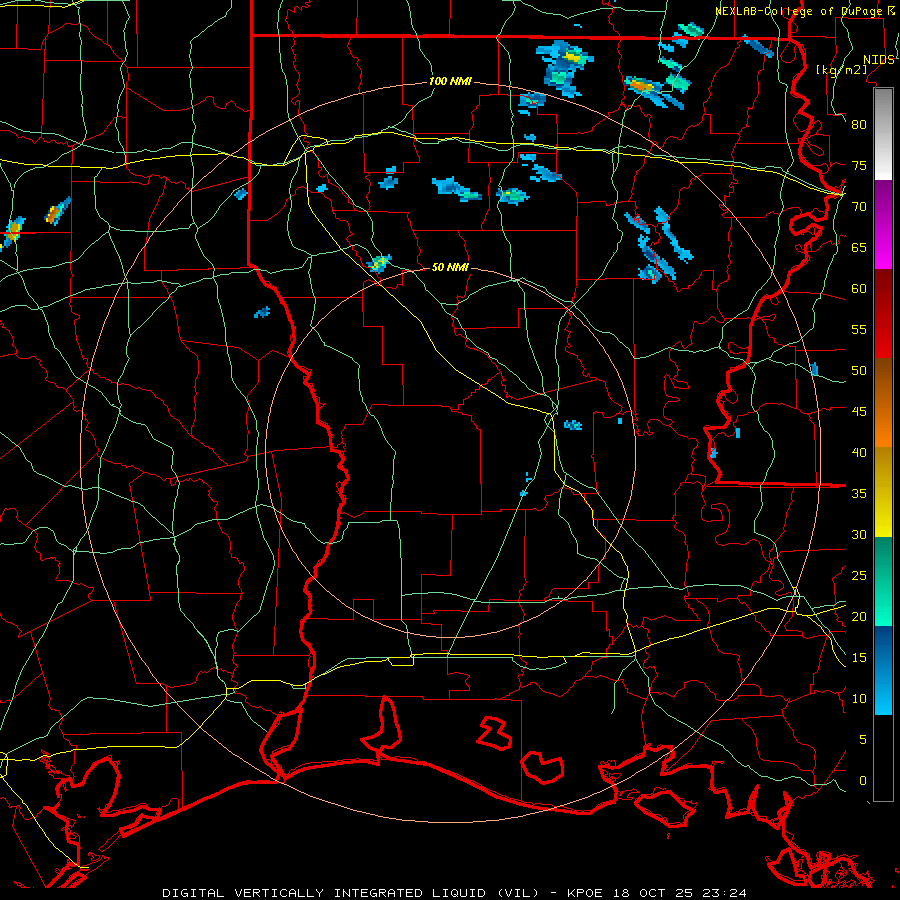The image size is (900, 900).
Task: Select the 10 value on the color scale
Action: click(859, 699)
